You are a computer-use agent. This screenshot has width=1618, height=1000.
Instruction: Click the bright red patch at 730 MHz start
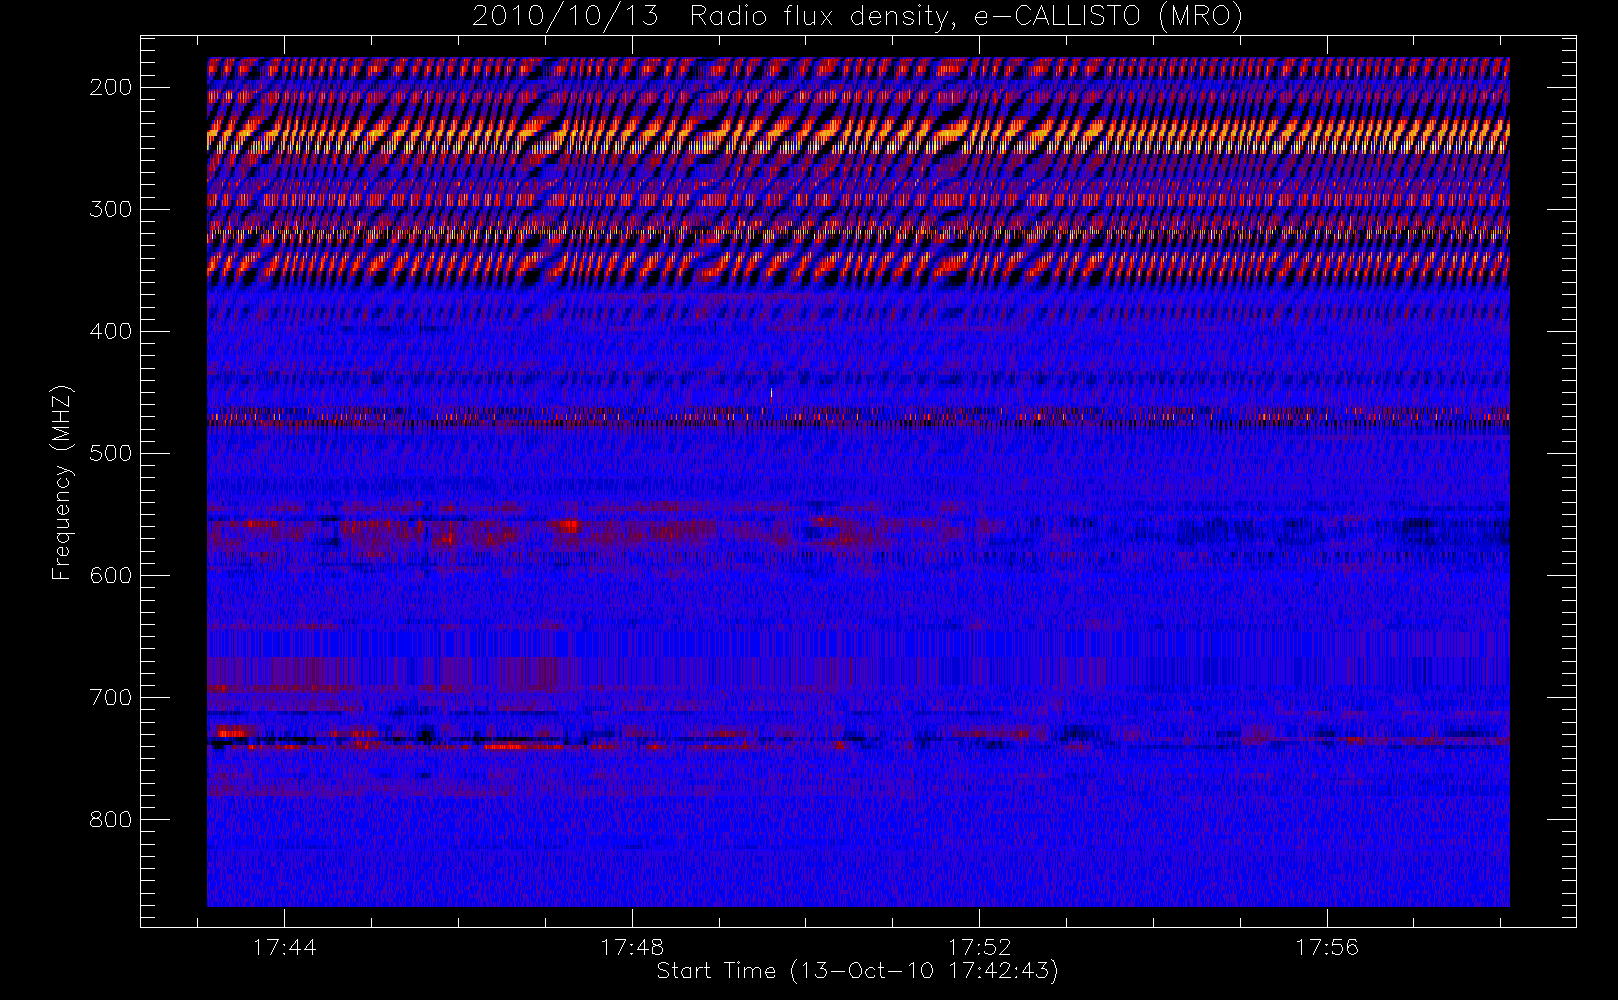pos(232,733)
